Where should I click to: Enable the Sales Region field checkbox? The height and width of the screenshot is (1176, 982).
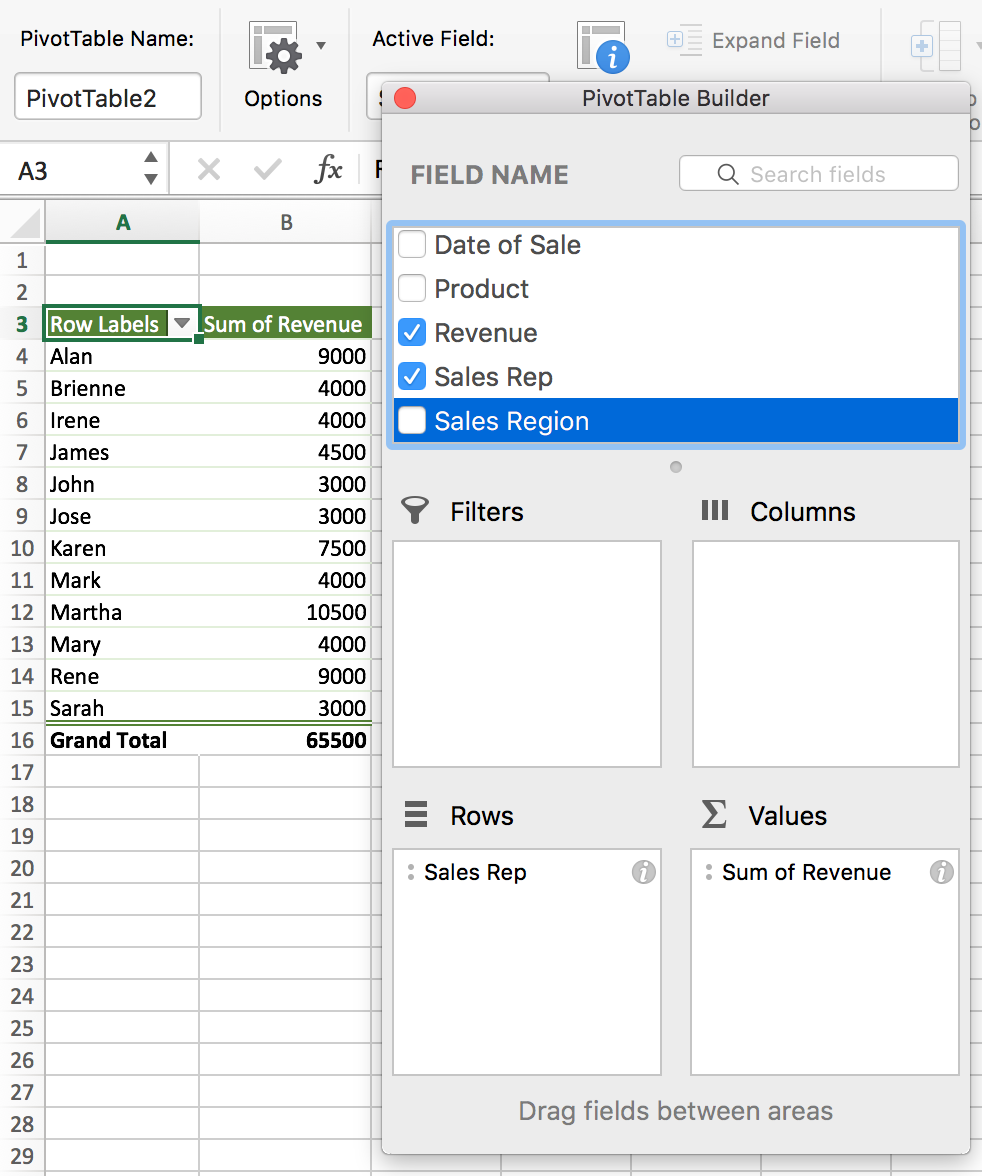click(411, 420)
